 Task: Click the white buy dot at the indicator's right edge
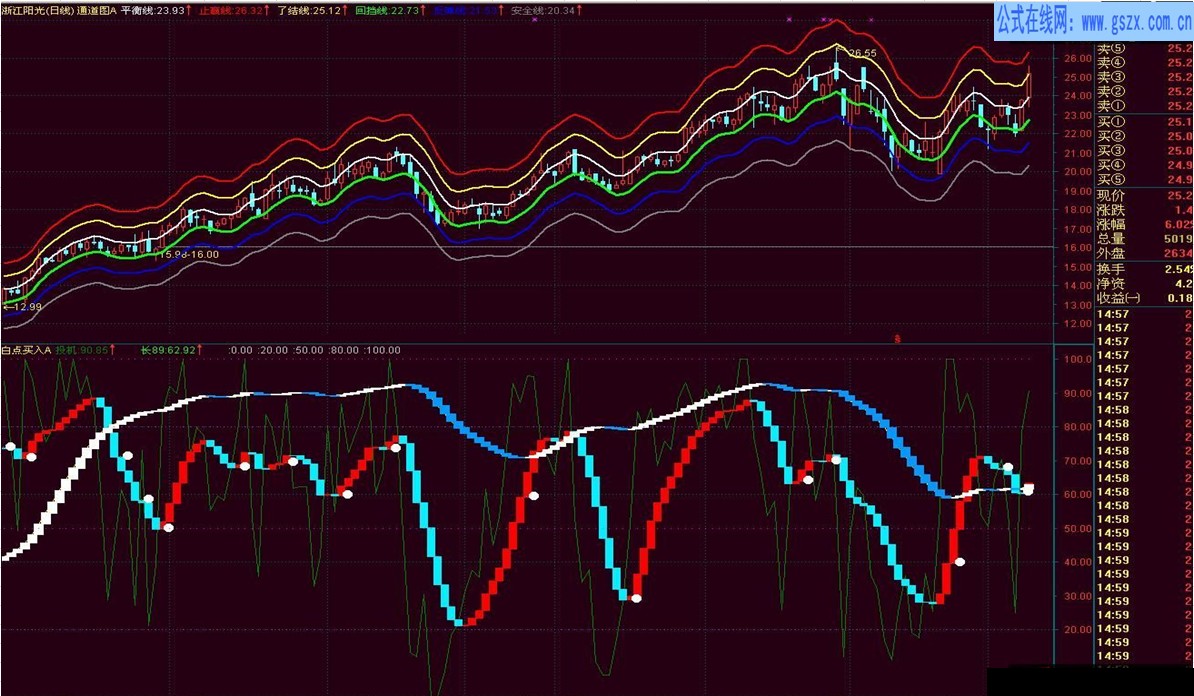tap(1028, 490)
